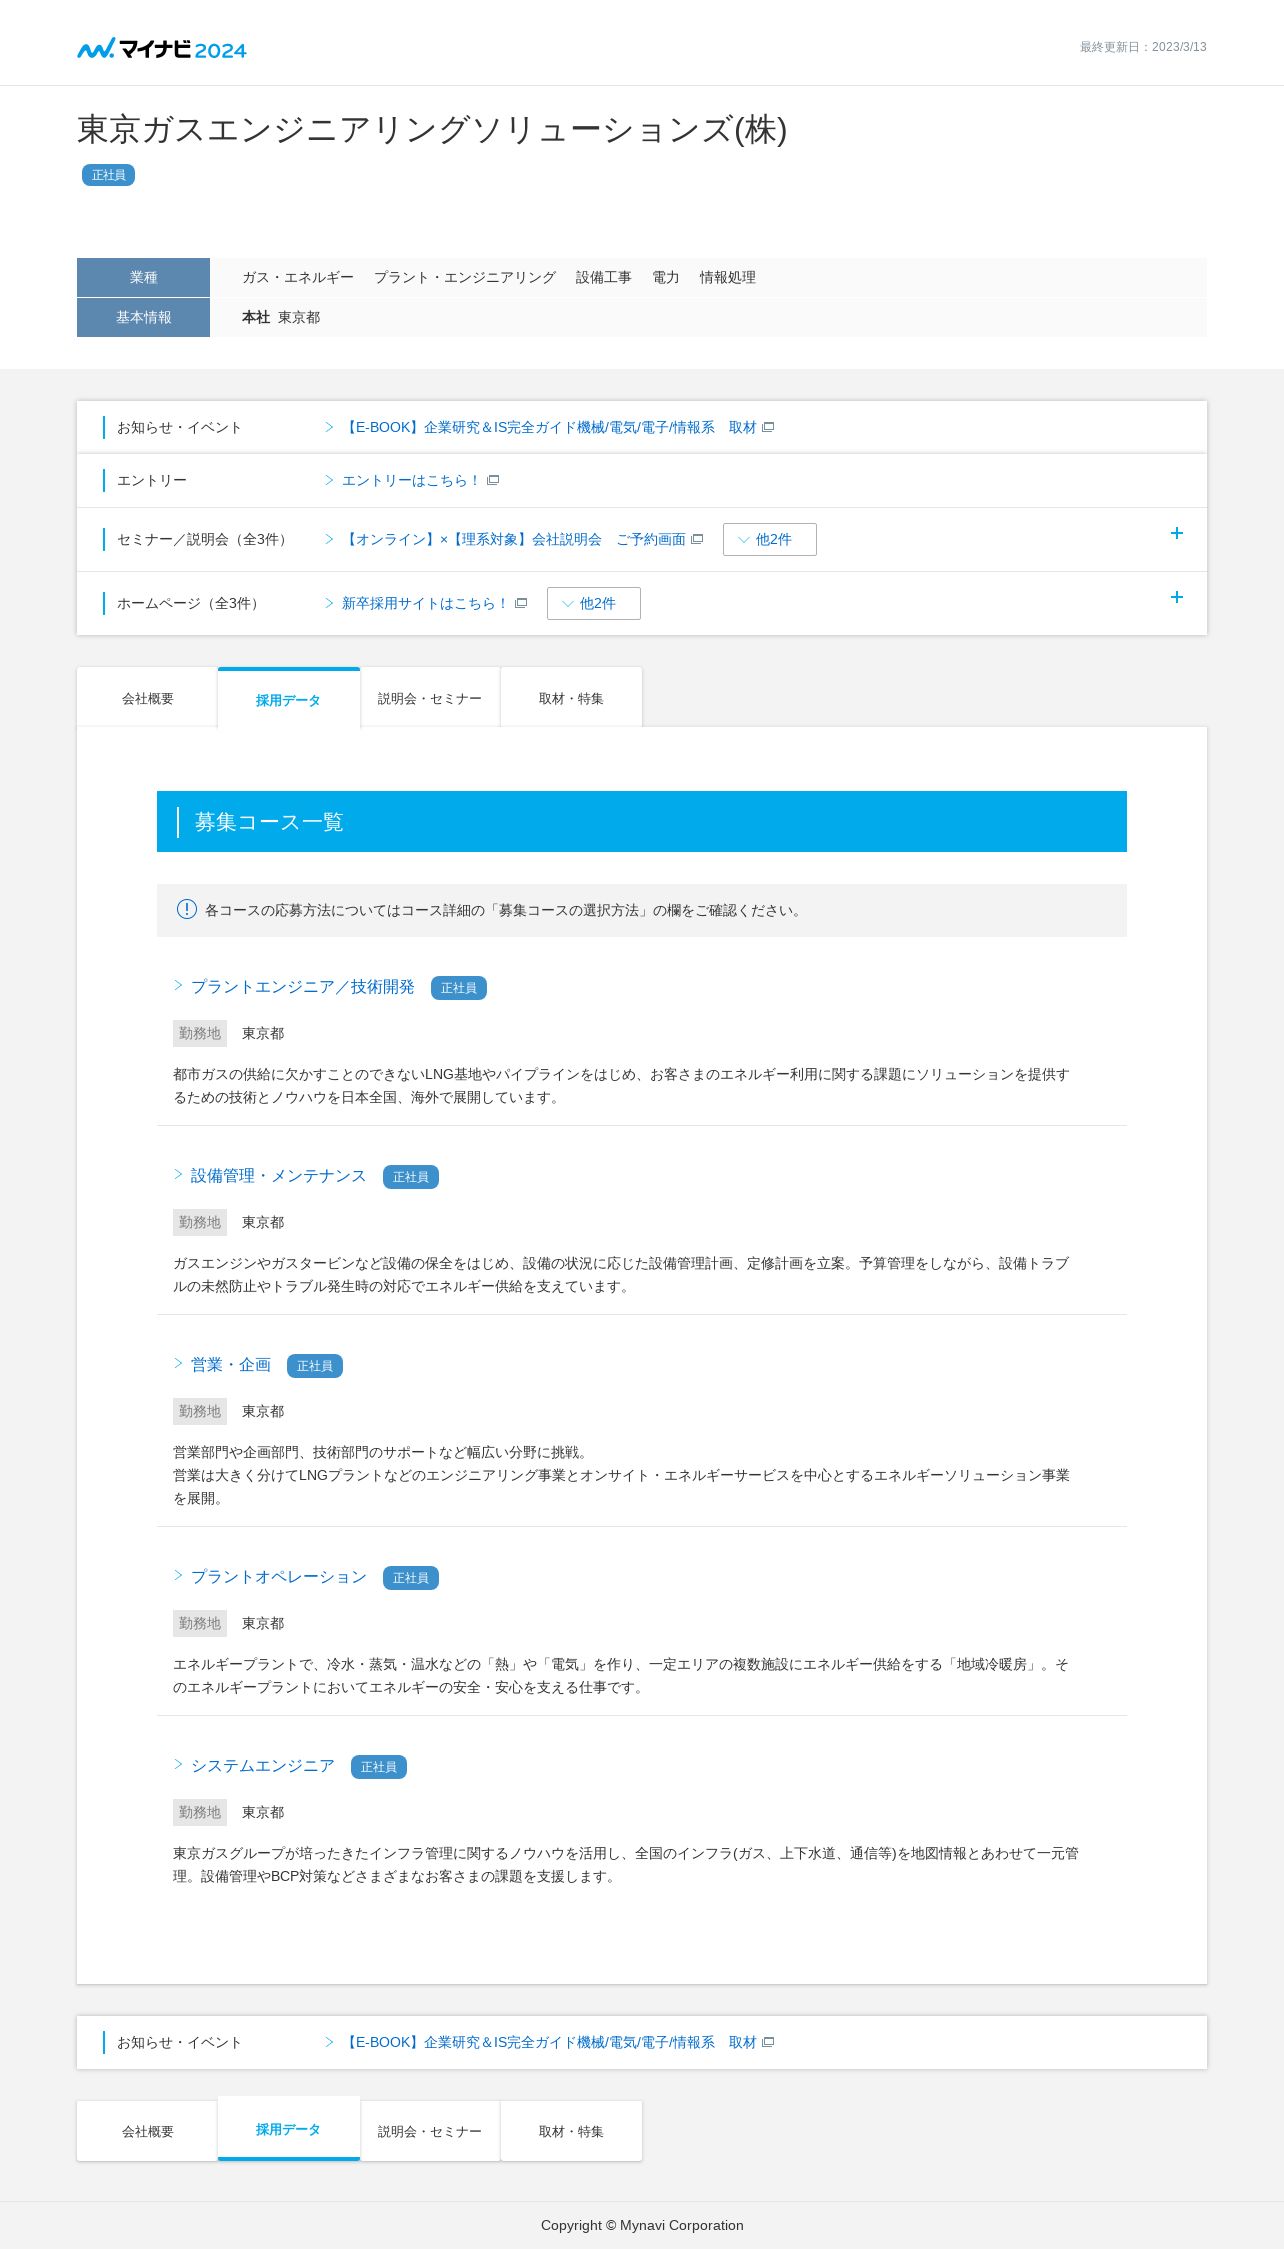
Task: Click the chevron before 営業・企画
Action: [178, 1364]
